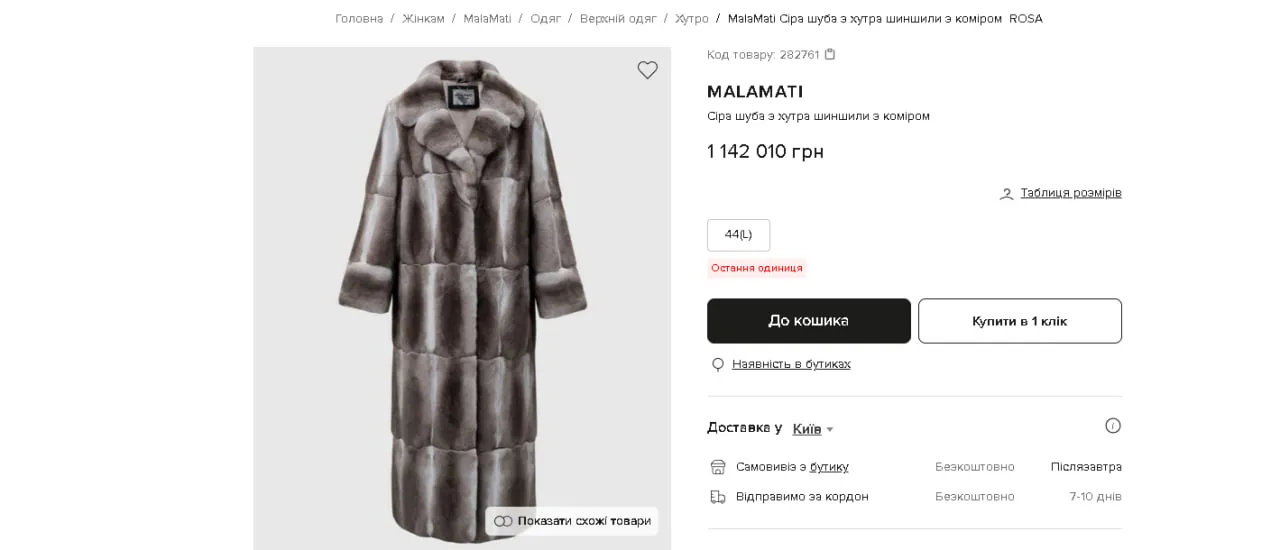This screenshot has height=550, width=1280.
Task: Click the similar items icon on the image
Action: [503, 521]
